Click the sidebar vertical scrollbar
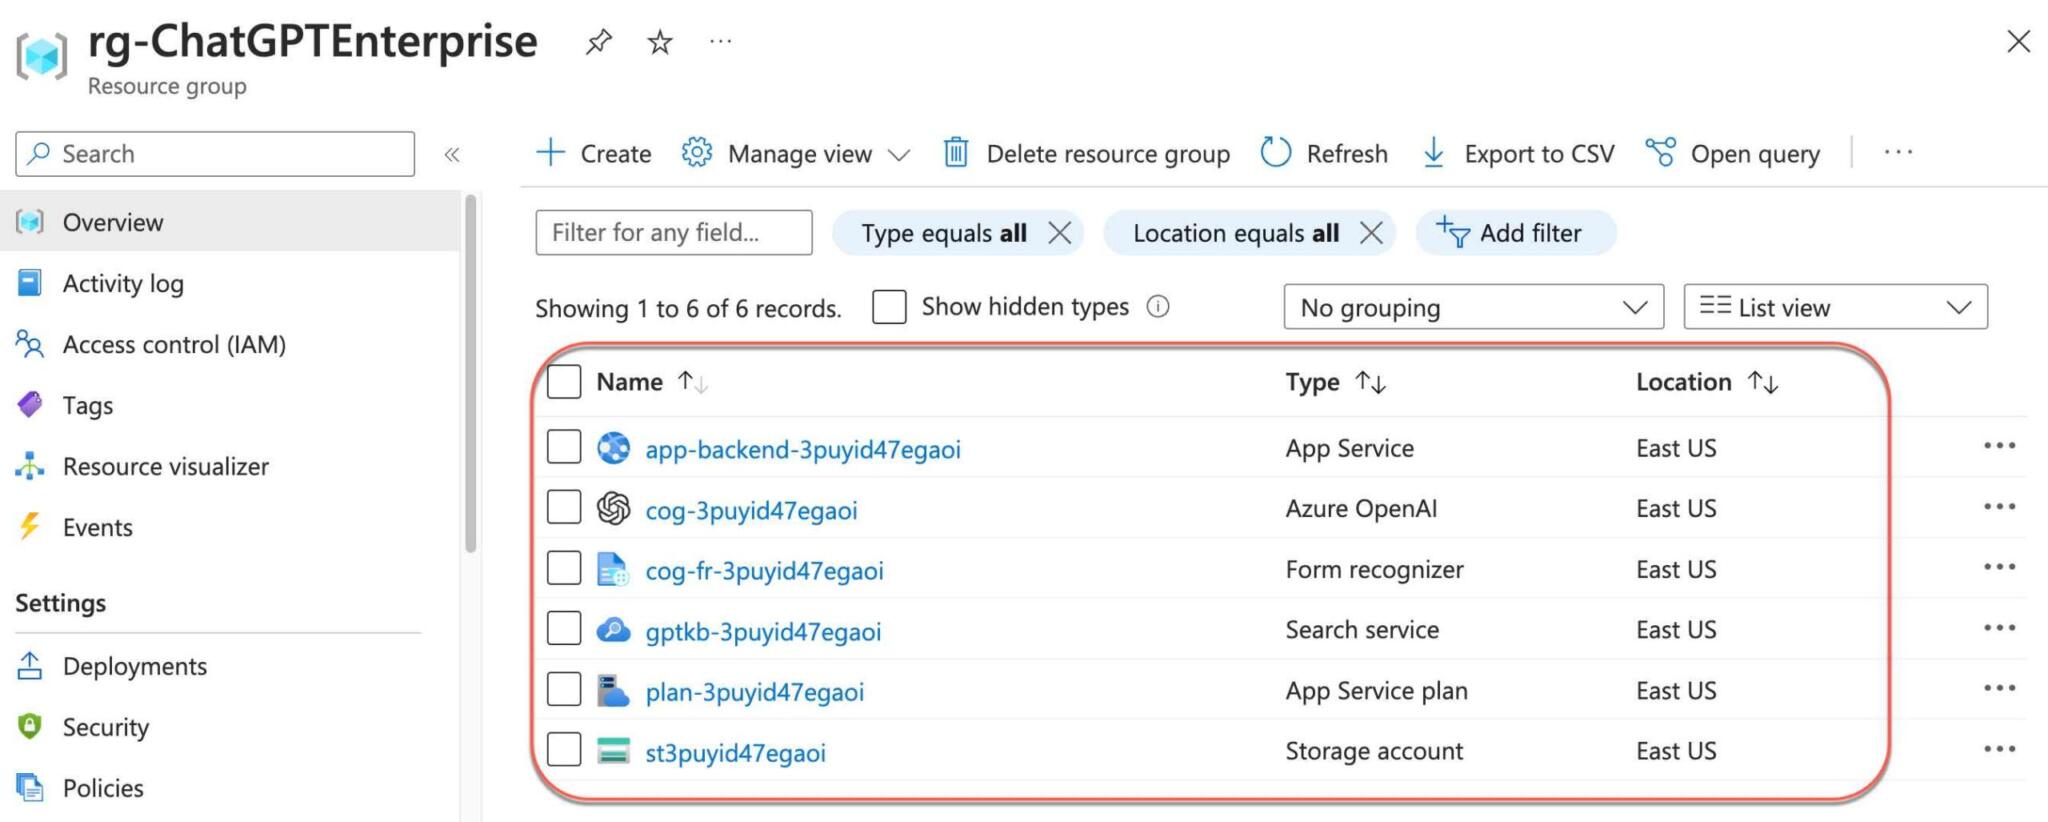 click(x=471, y=373)
